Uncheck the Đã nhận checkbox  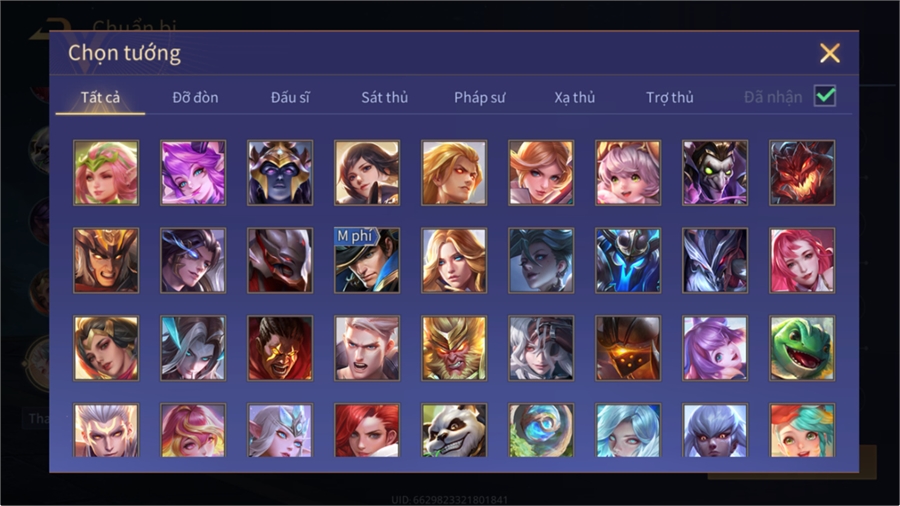pyautogui.click(x=825, y=96)
